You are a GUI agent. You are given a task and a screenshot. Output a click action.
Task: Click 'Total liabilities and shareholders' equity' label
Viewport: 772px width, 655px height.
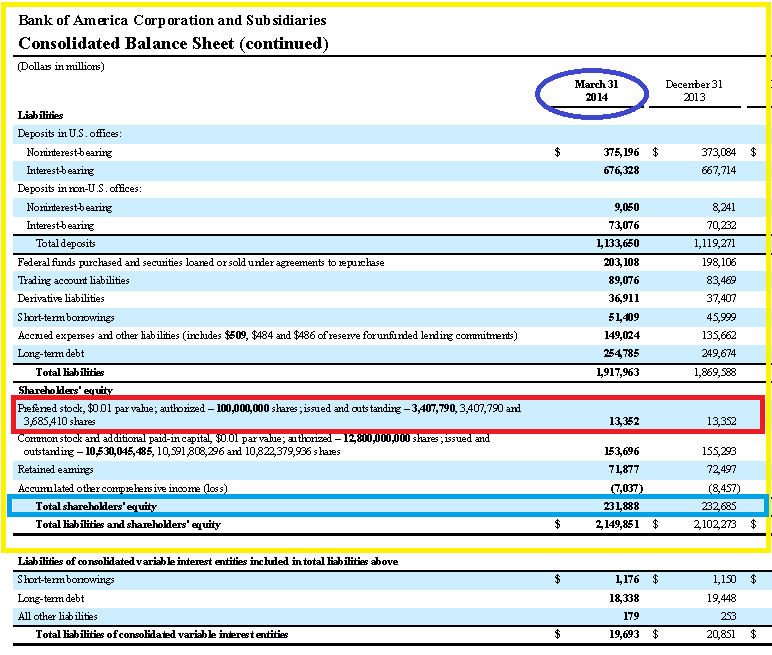[128, 524]
